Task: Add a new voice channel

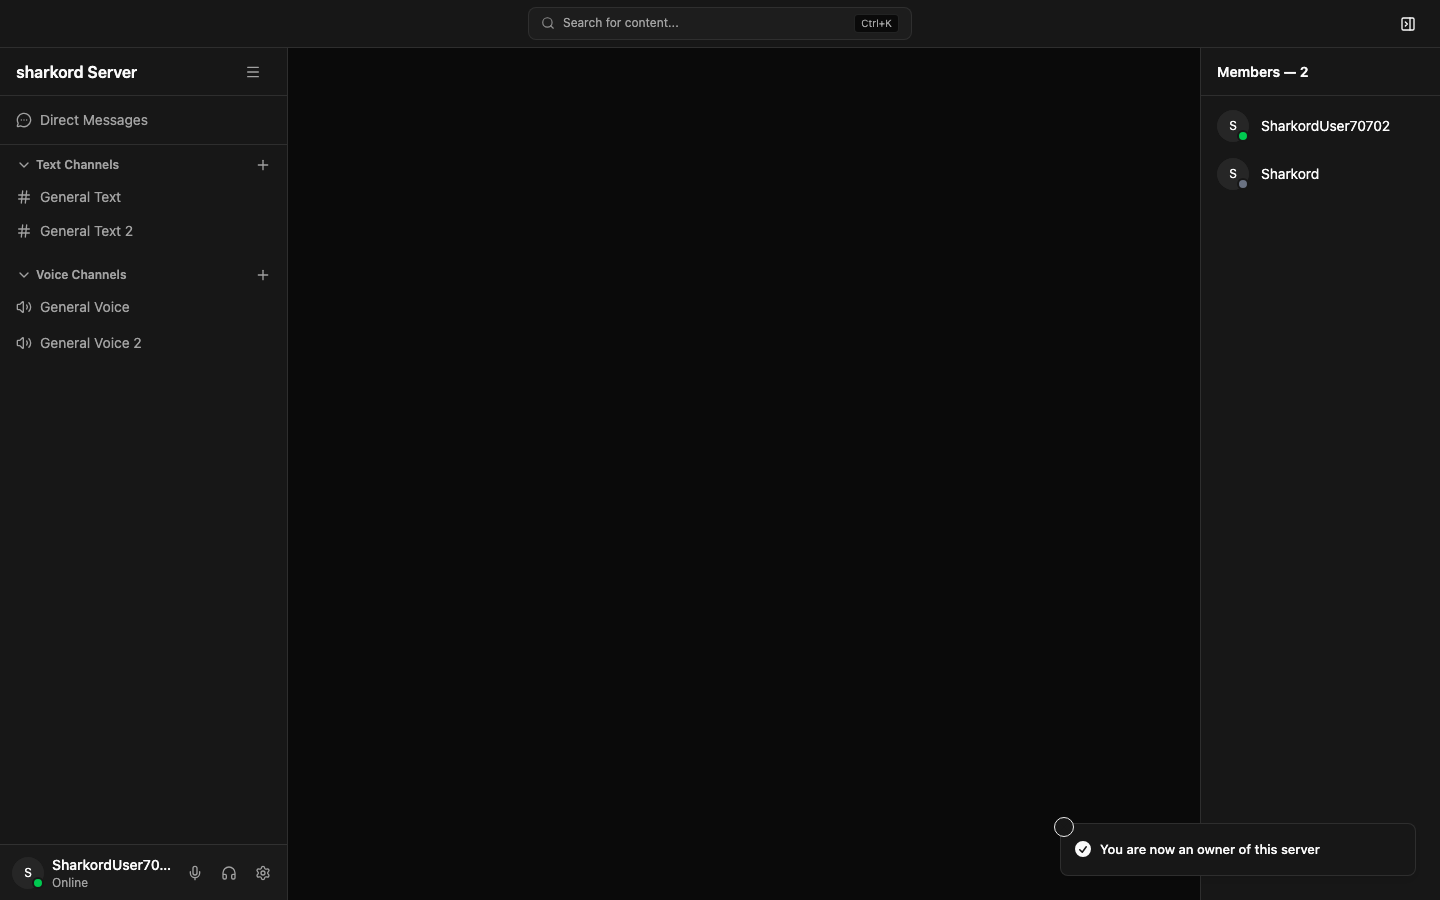Action: pyautogui.click(x=263, y=275)
